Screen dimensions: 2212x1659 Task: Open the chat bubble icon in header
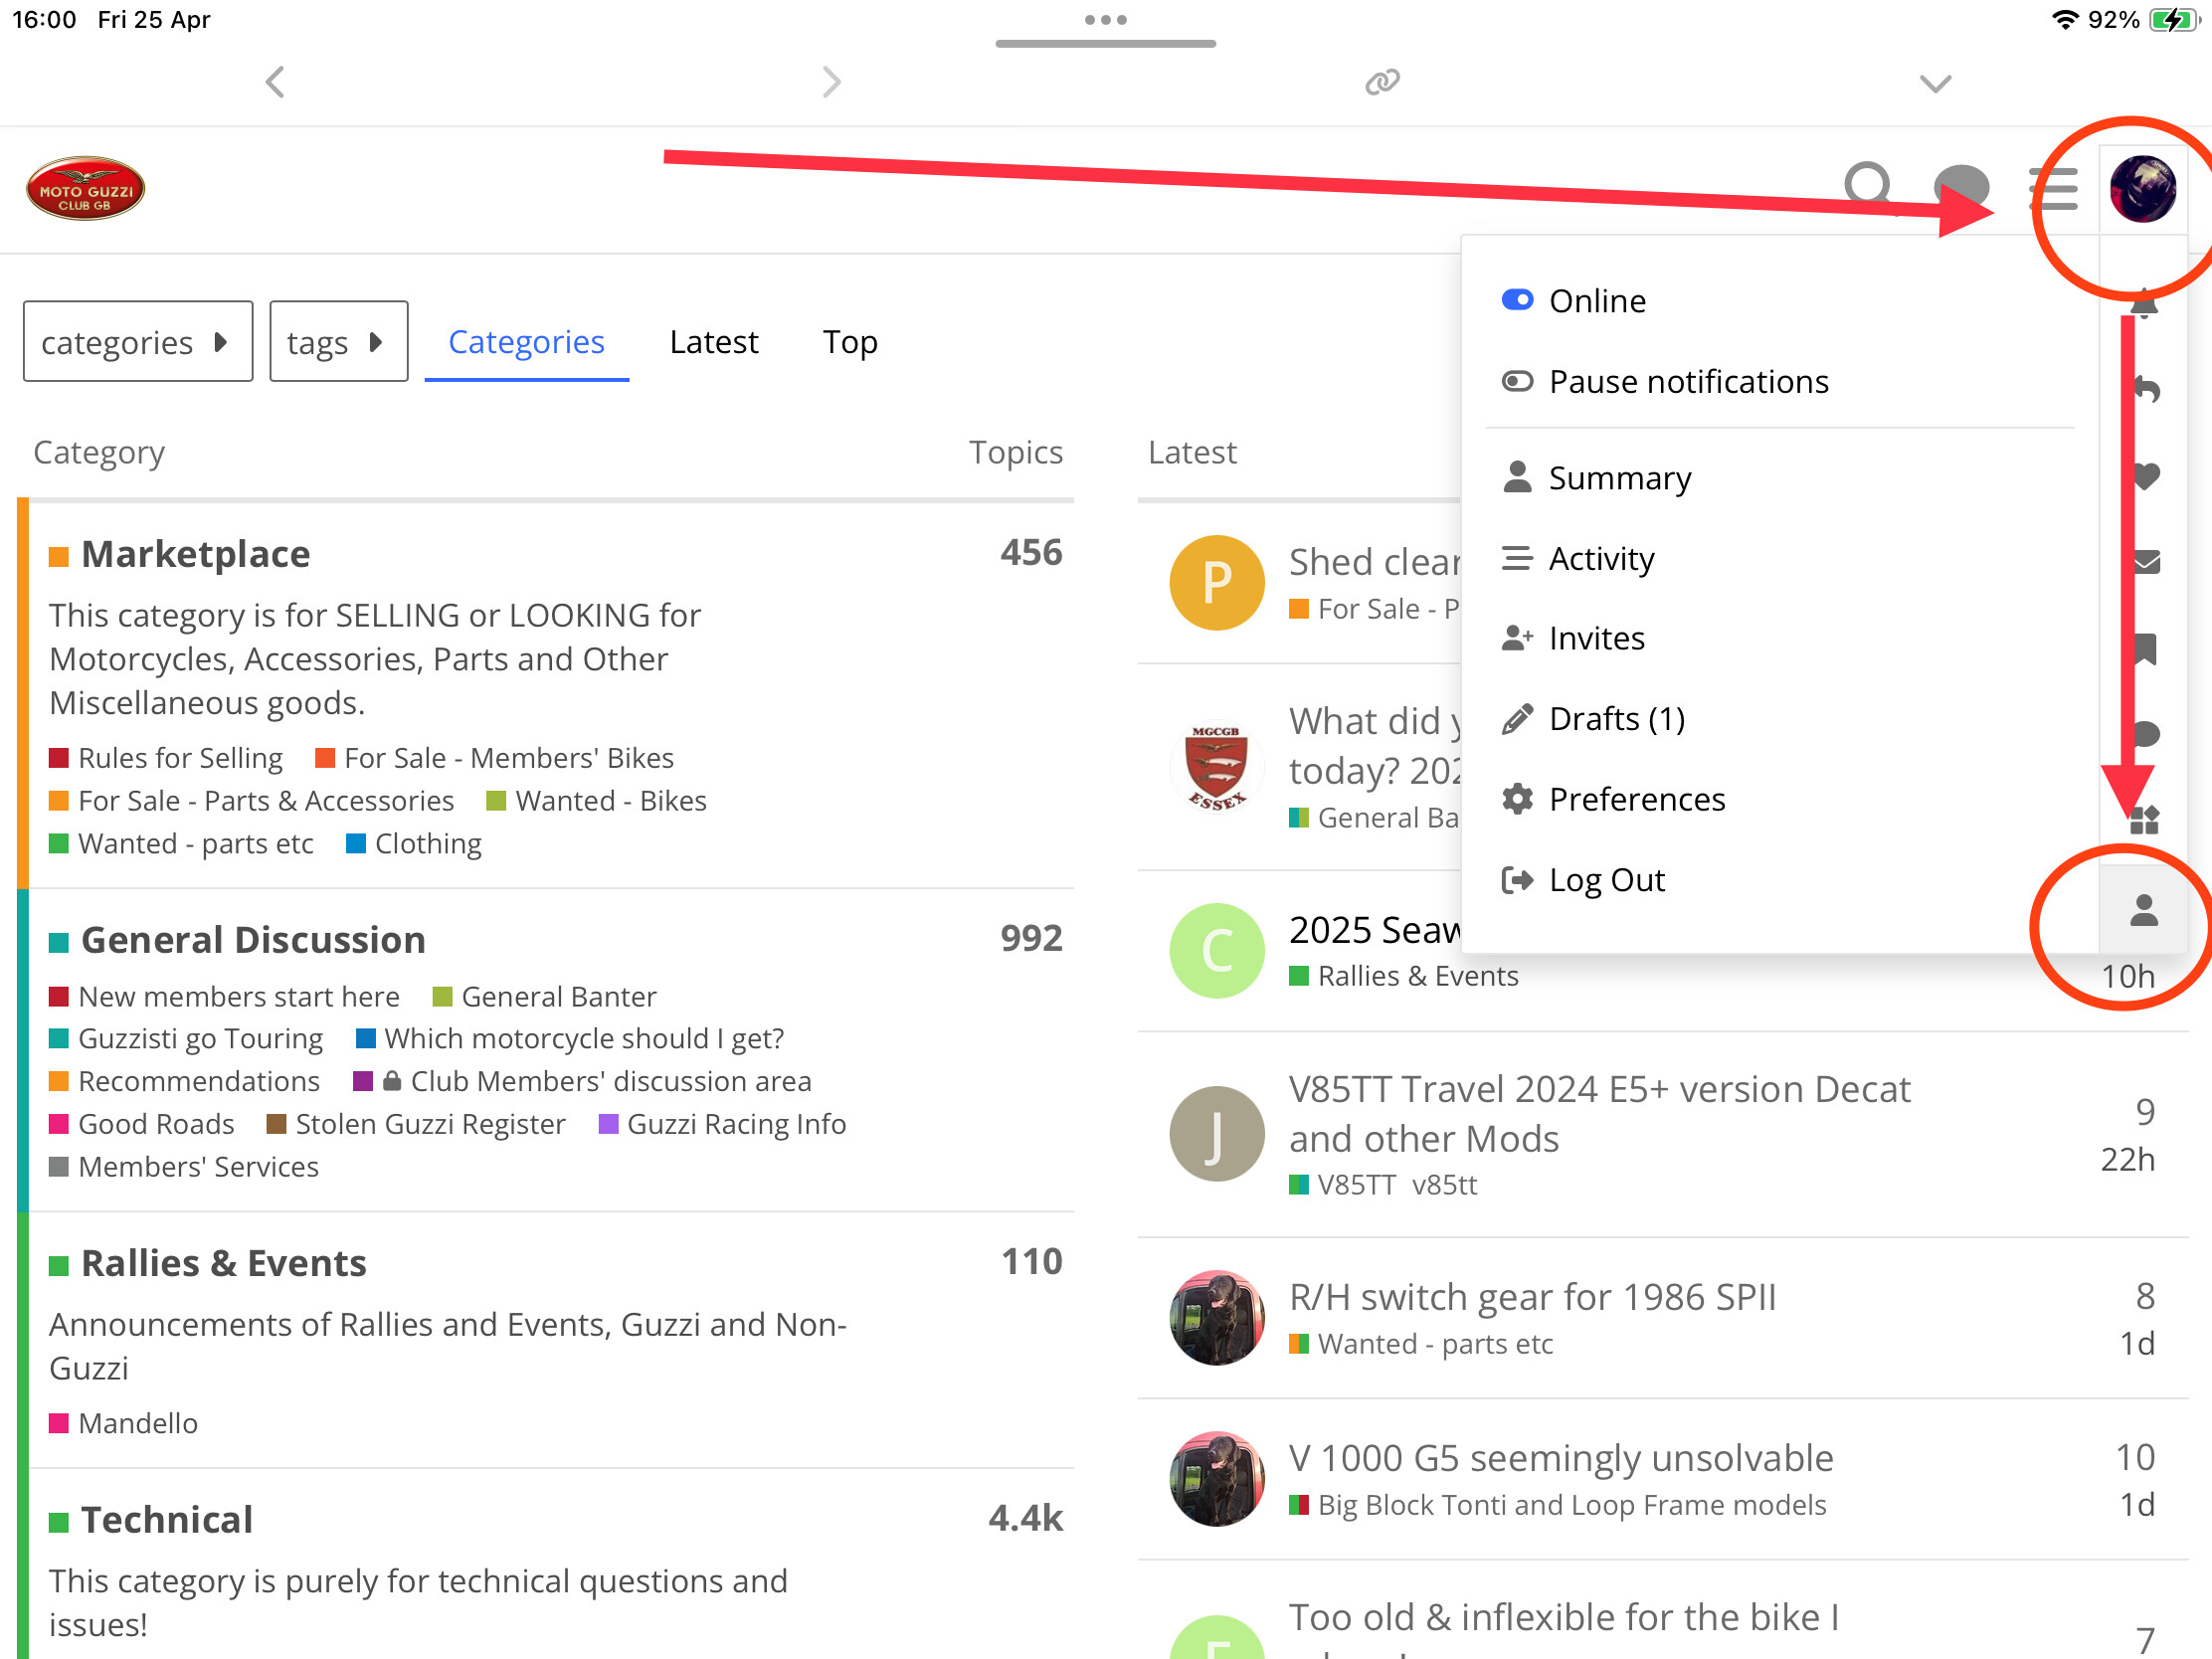point(1961,188)
